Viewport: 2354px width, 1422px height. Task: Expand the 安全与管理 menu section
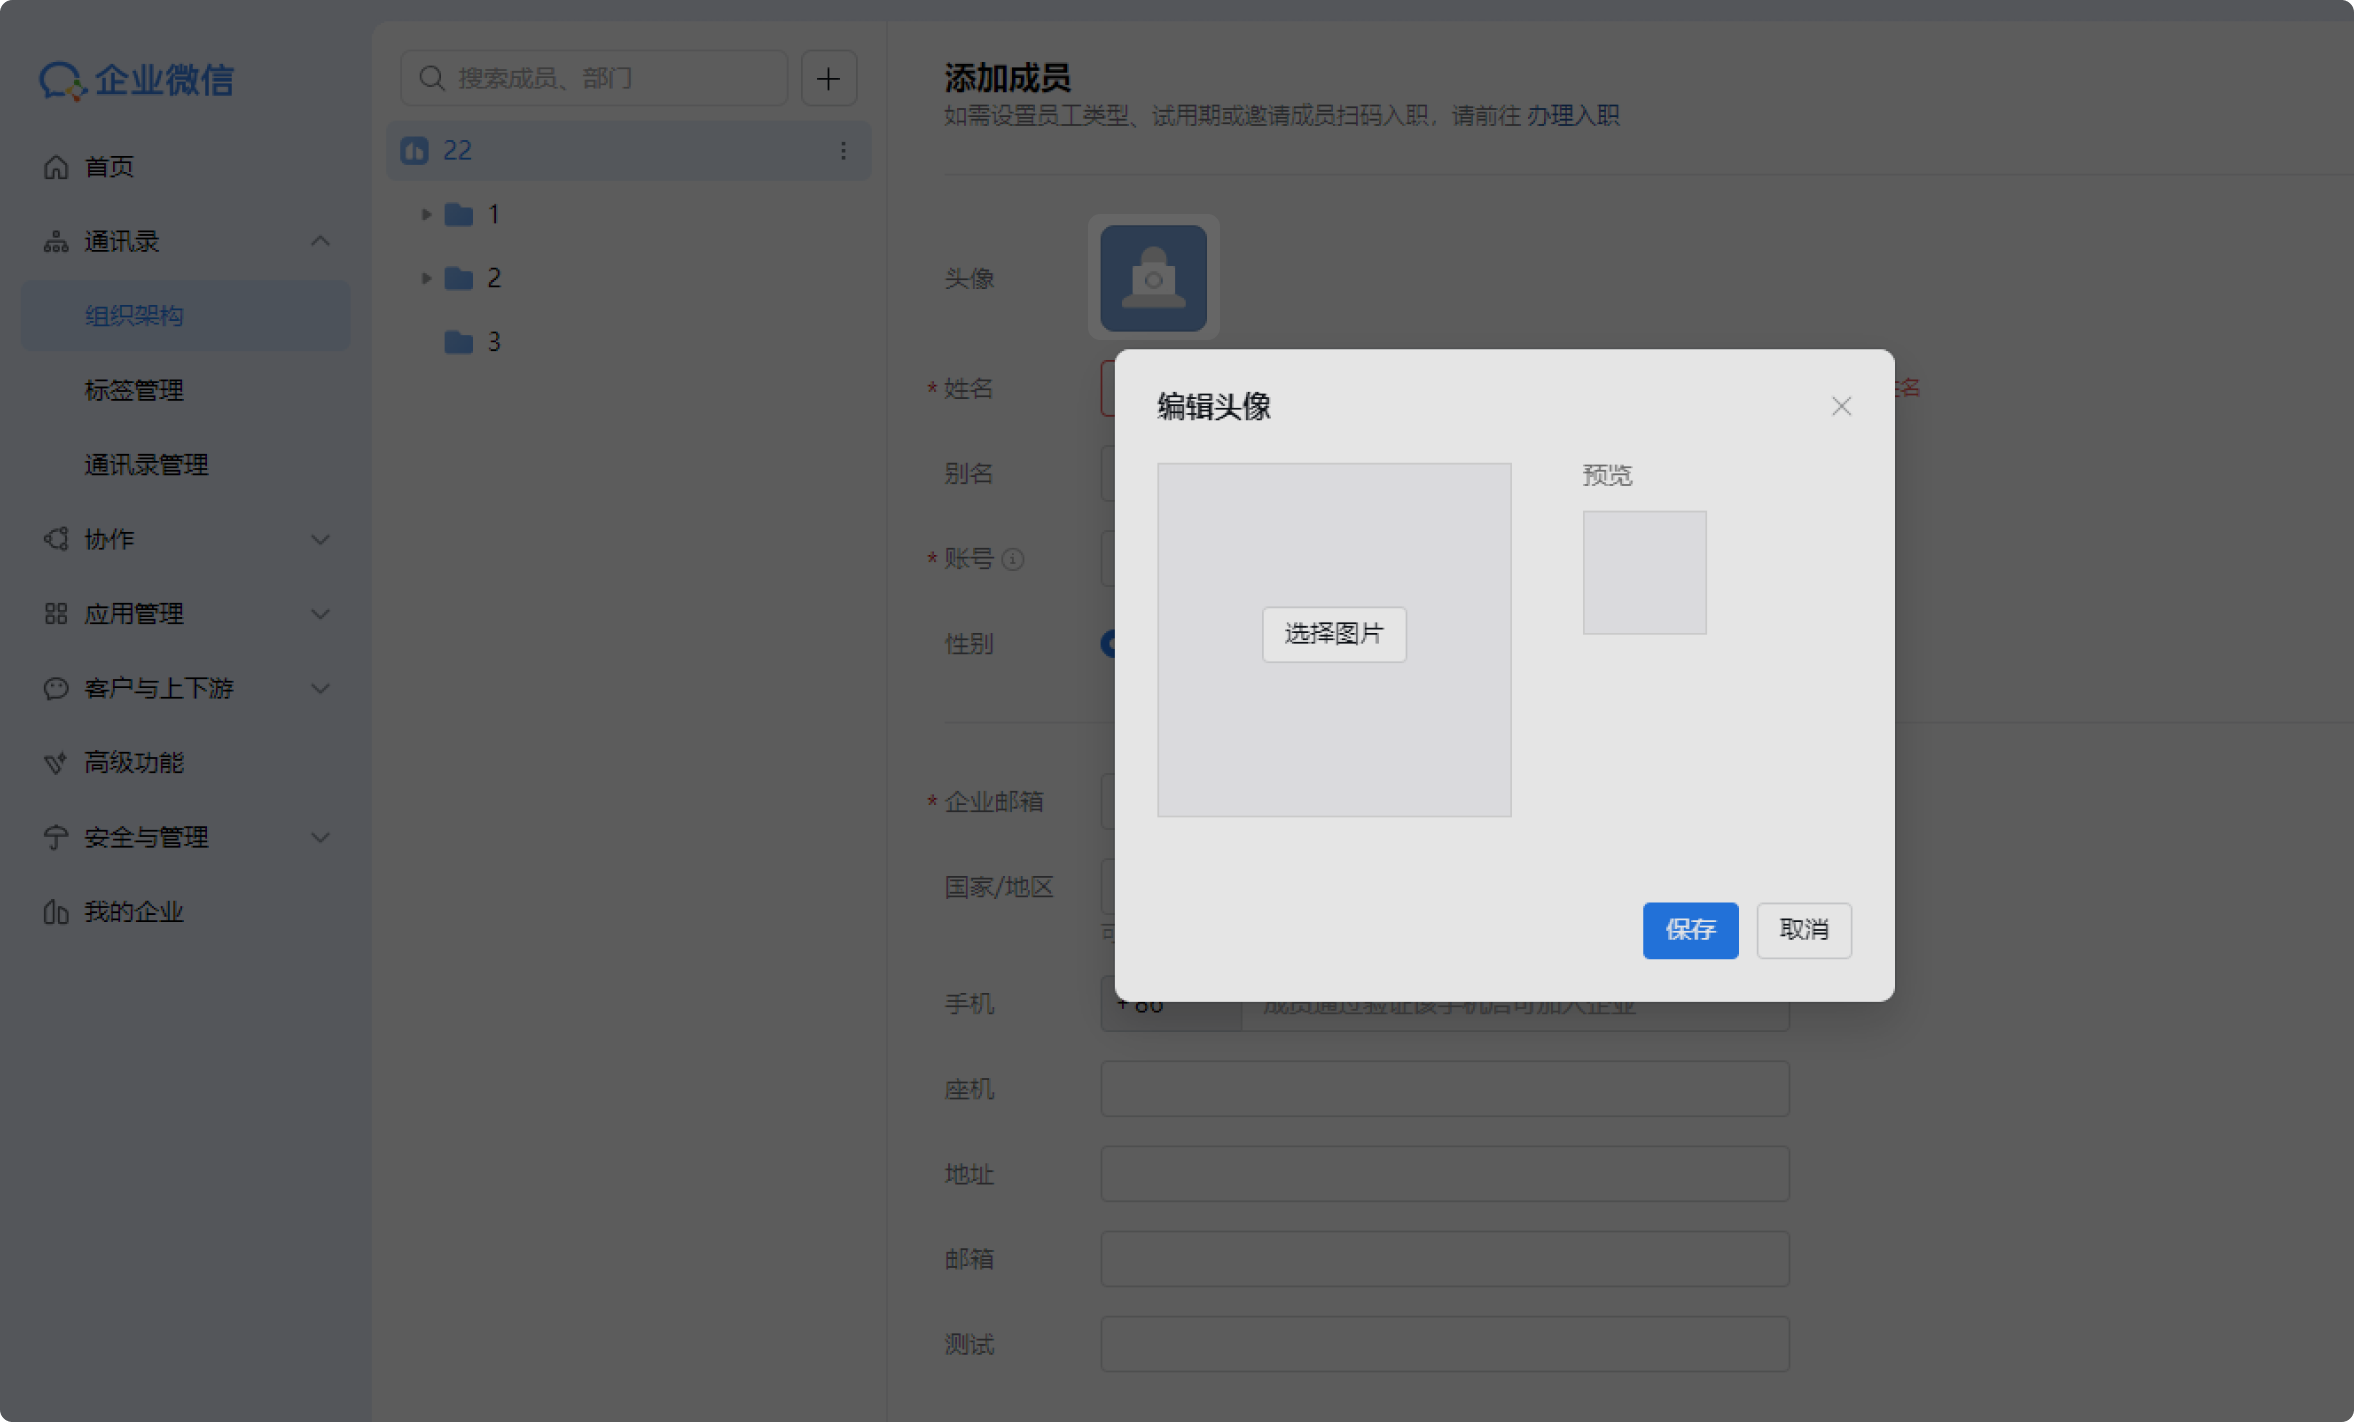(320, 837)
